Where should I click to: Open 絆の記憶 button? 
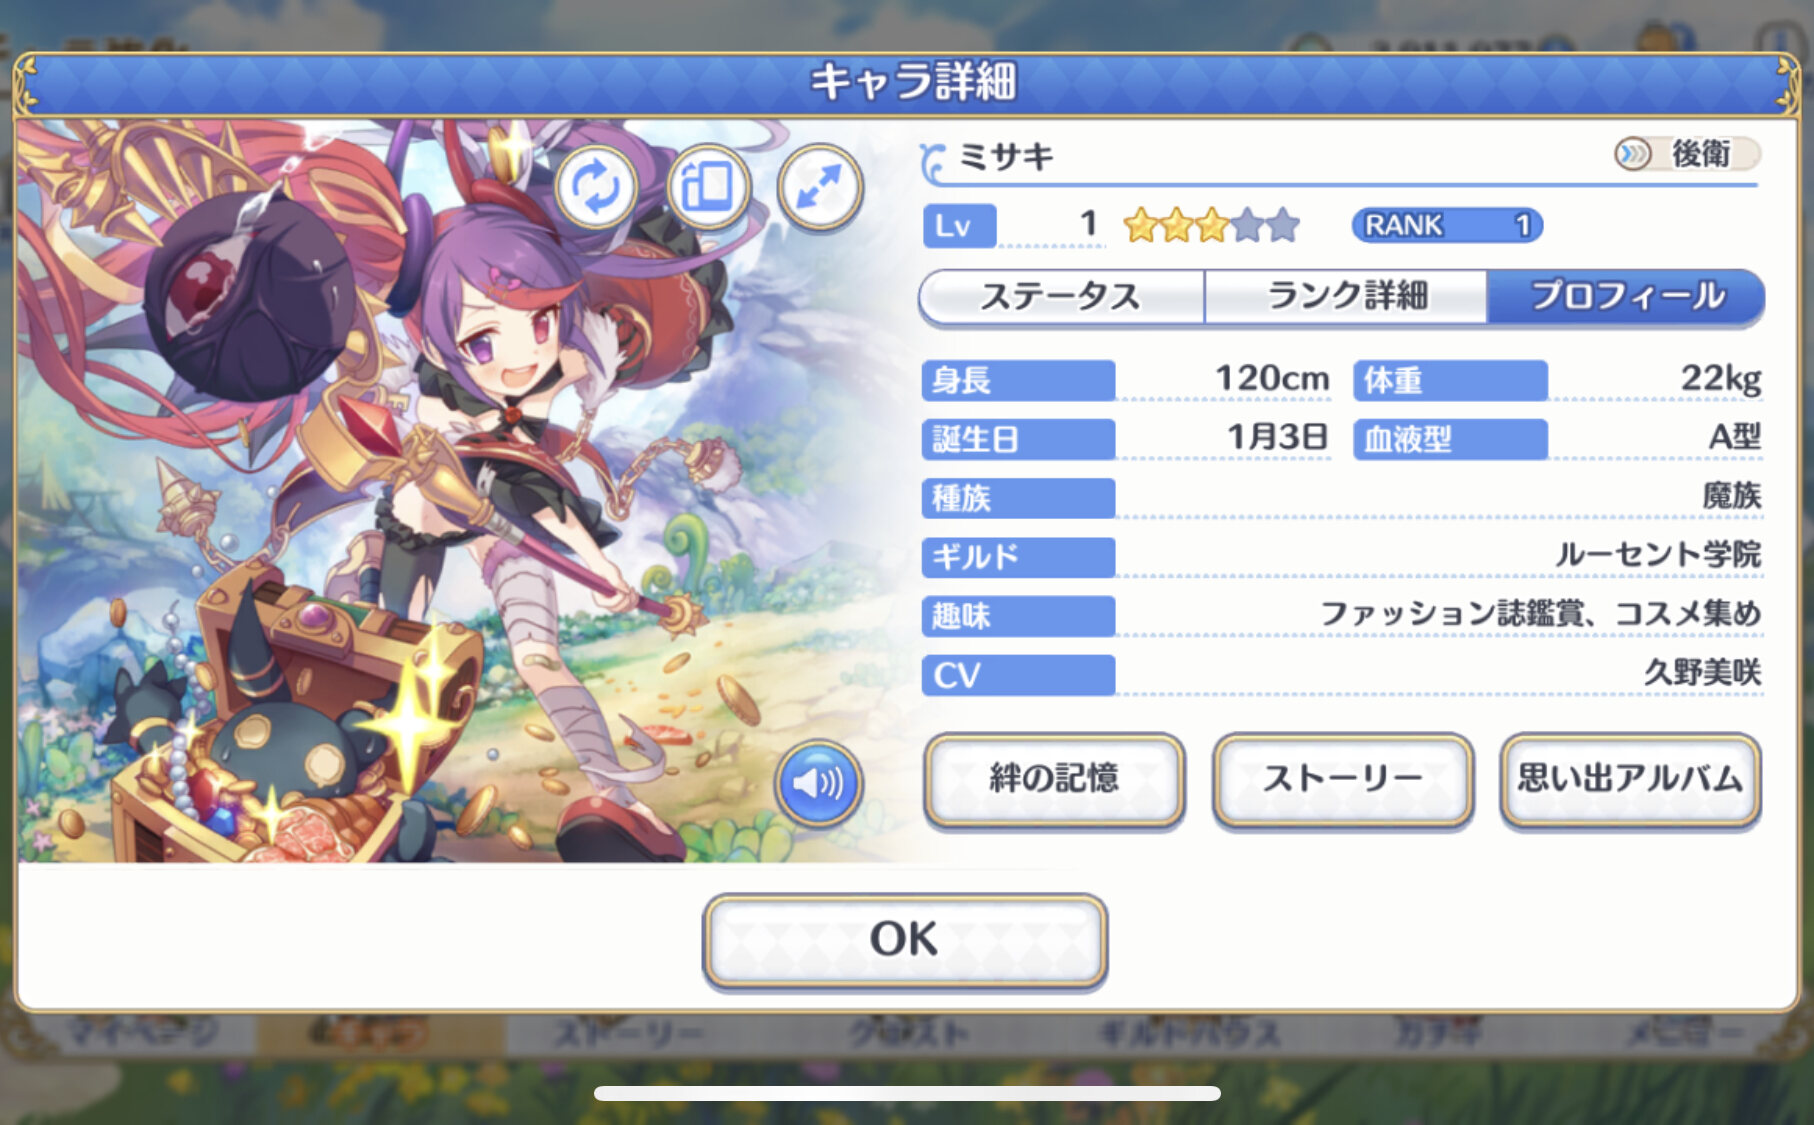1054,779
